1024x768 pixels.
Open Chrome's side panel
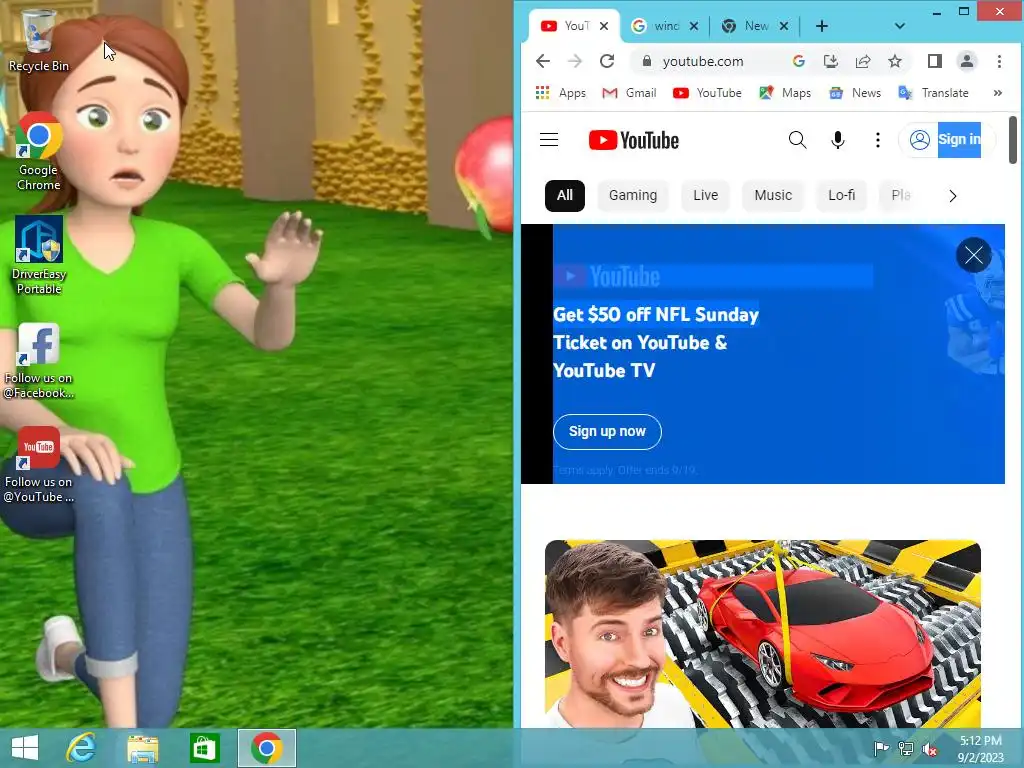935,61
